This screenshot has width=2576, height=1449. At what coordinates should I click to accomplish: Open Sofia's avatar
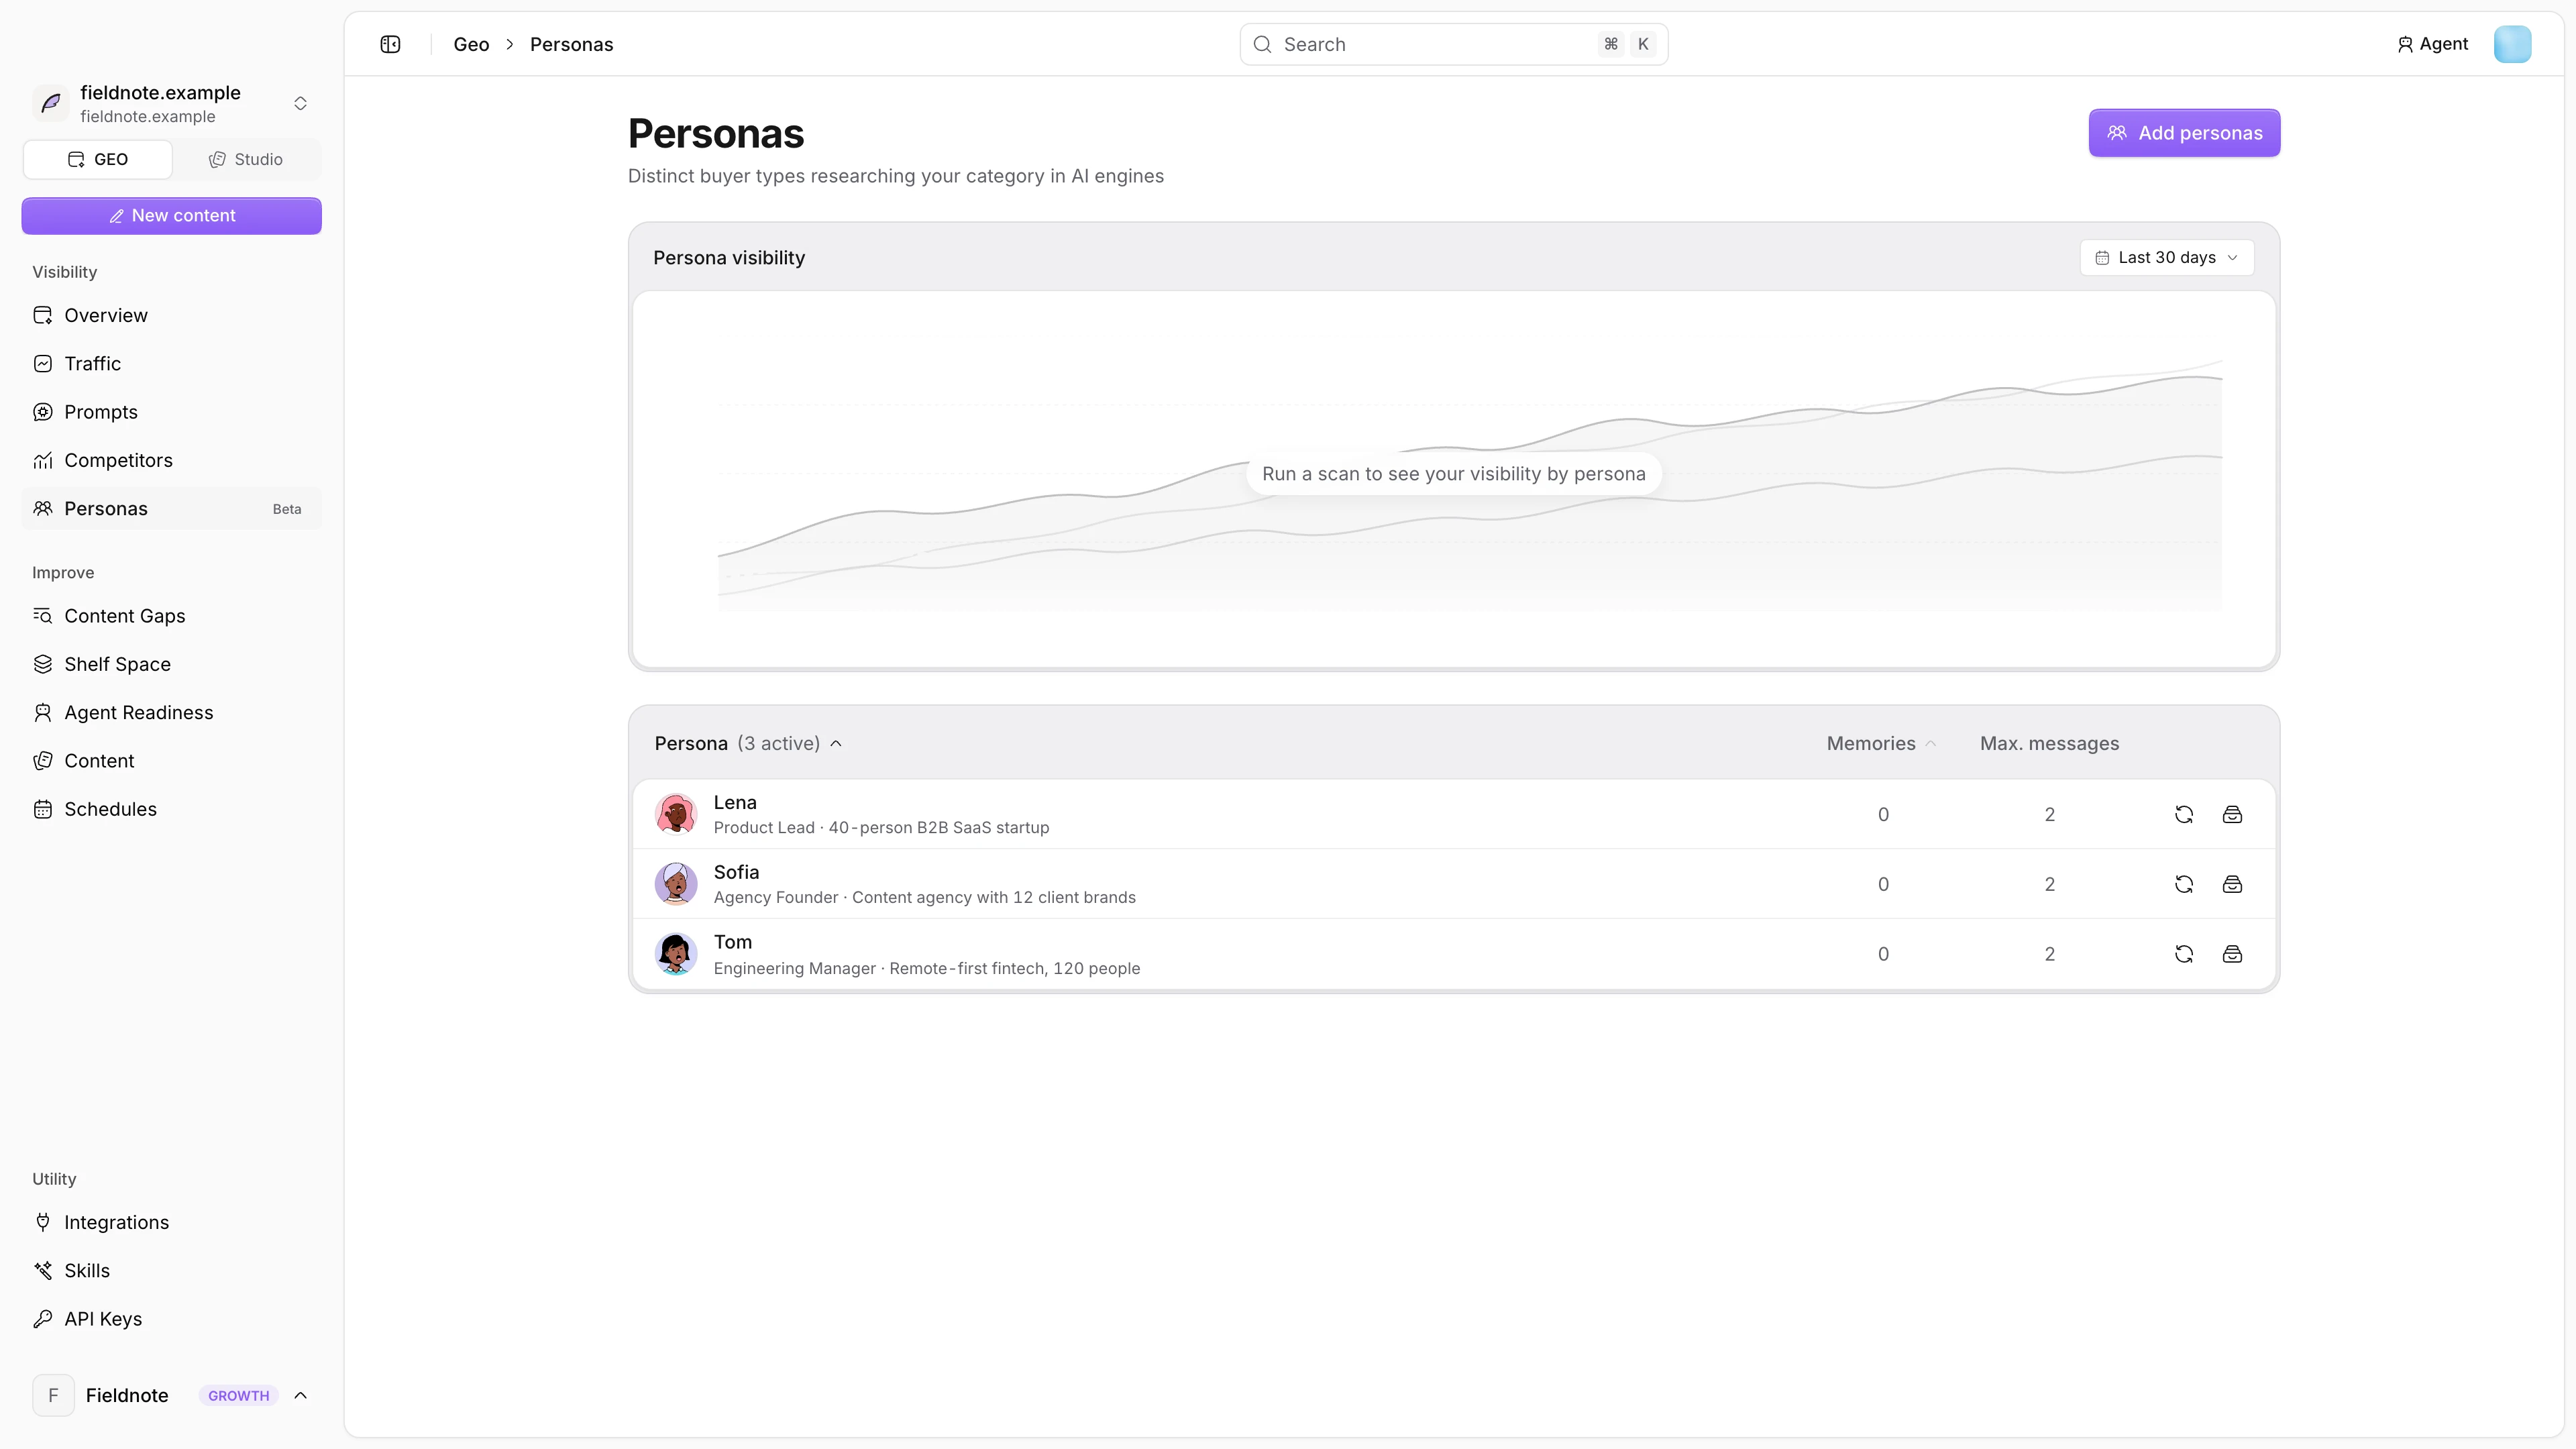[x=676, y=884]
